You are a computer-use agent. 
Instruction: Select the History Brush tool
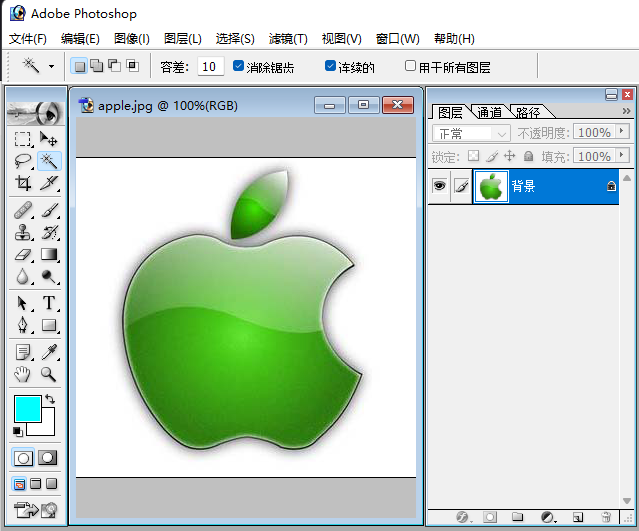coord(49,232)
